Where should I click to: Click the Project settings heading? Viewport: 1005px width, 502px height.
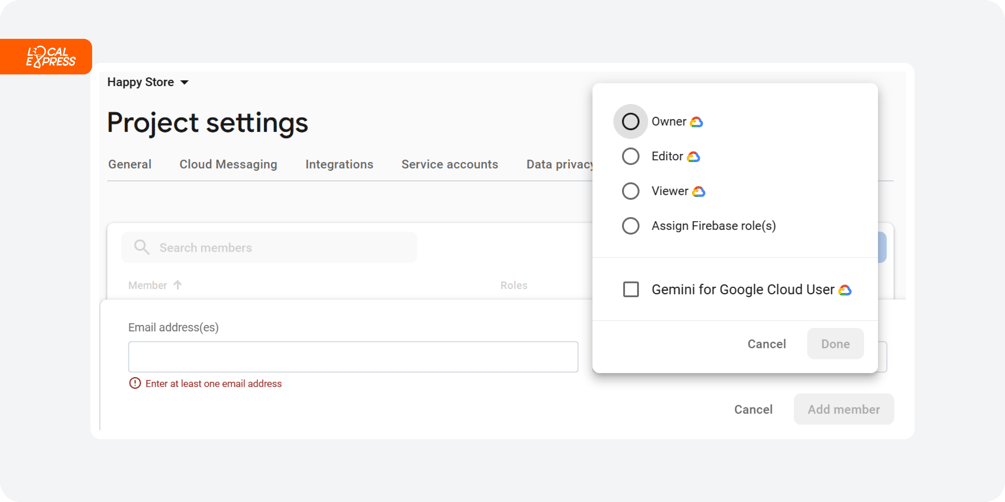208,122
